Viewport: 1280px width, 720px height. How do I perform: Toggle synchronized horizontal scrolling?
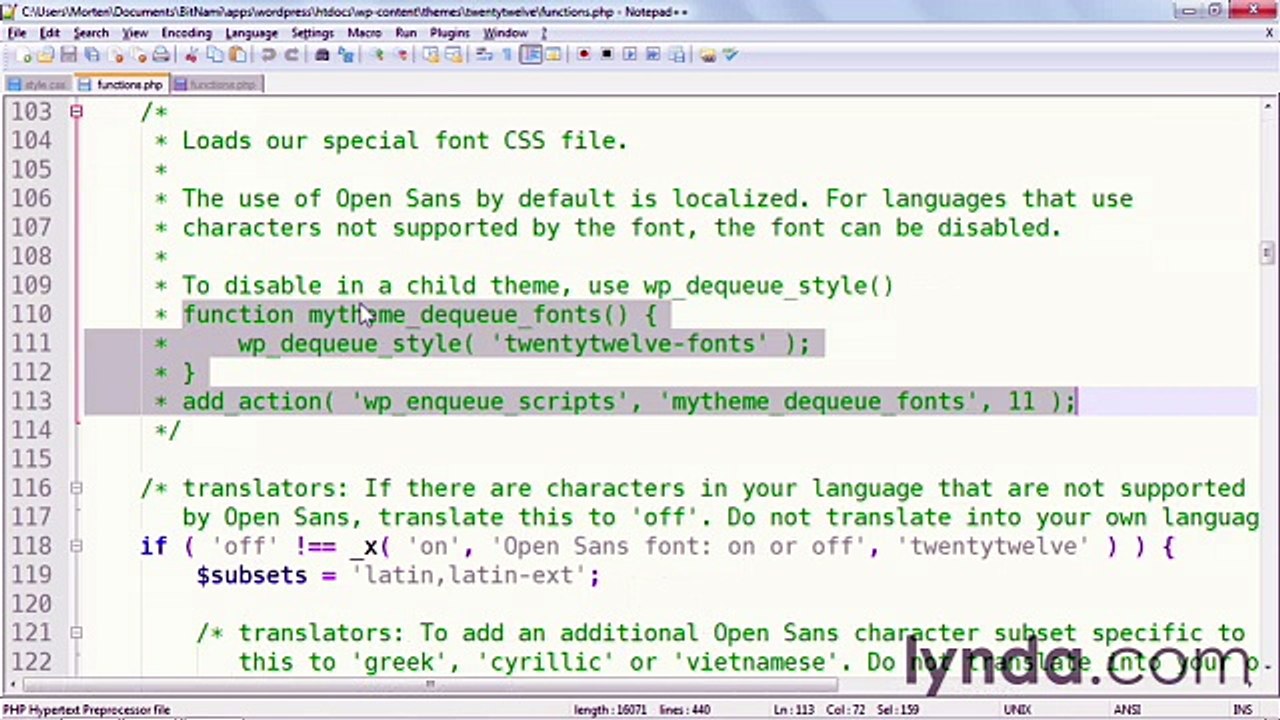(x=454, y=55)
